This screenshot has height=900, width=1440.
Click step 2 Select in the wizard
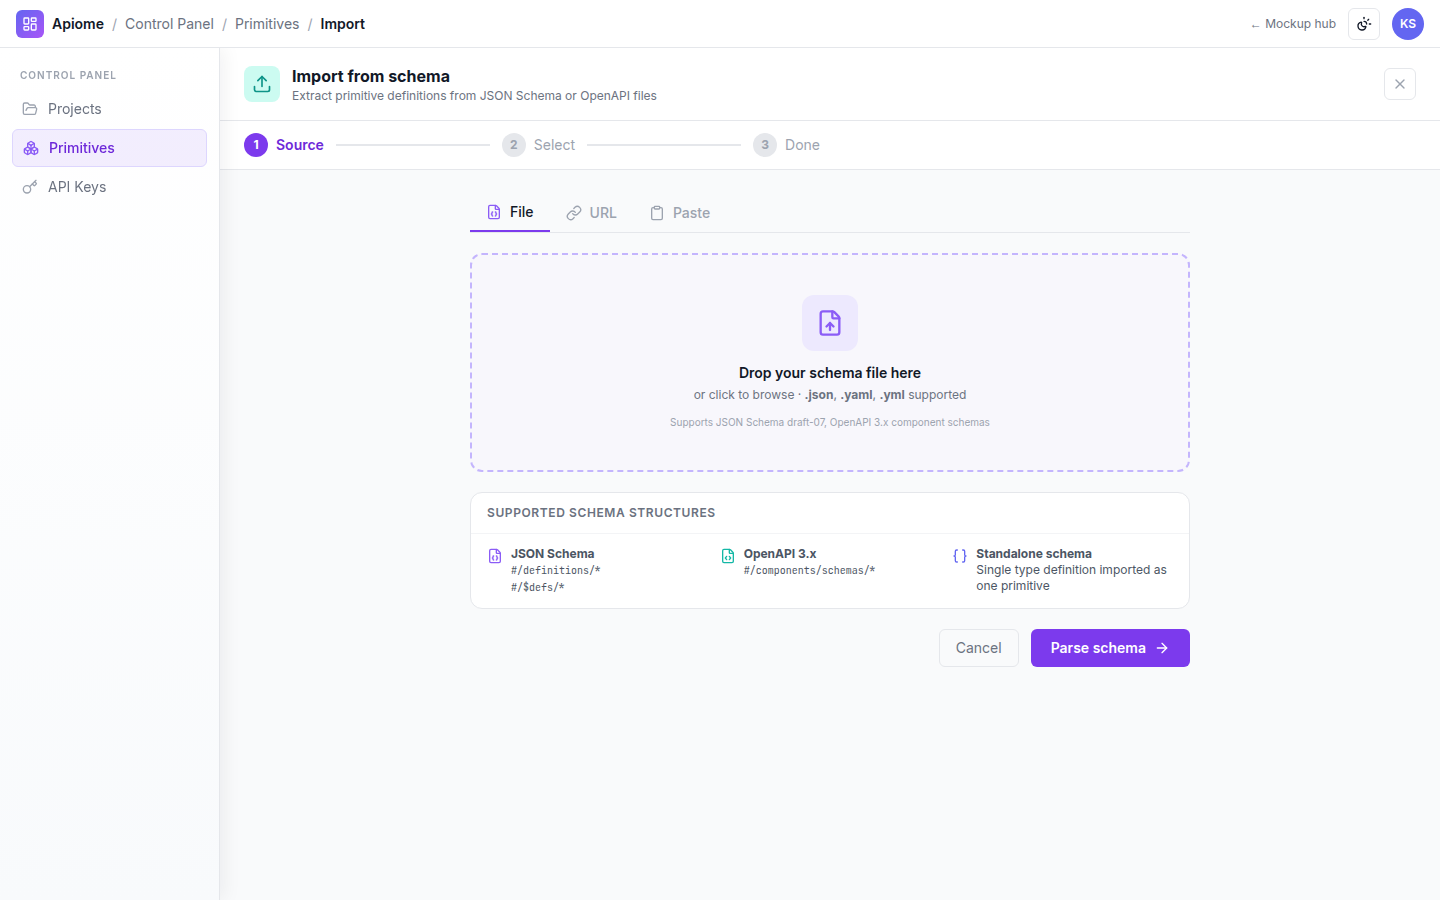[x=539, y=145]
